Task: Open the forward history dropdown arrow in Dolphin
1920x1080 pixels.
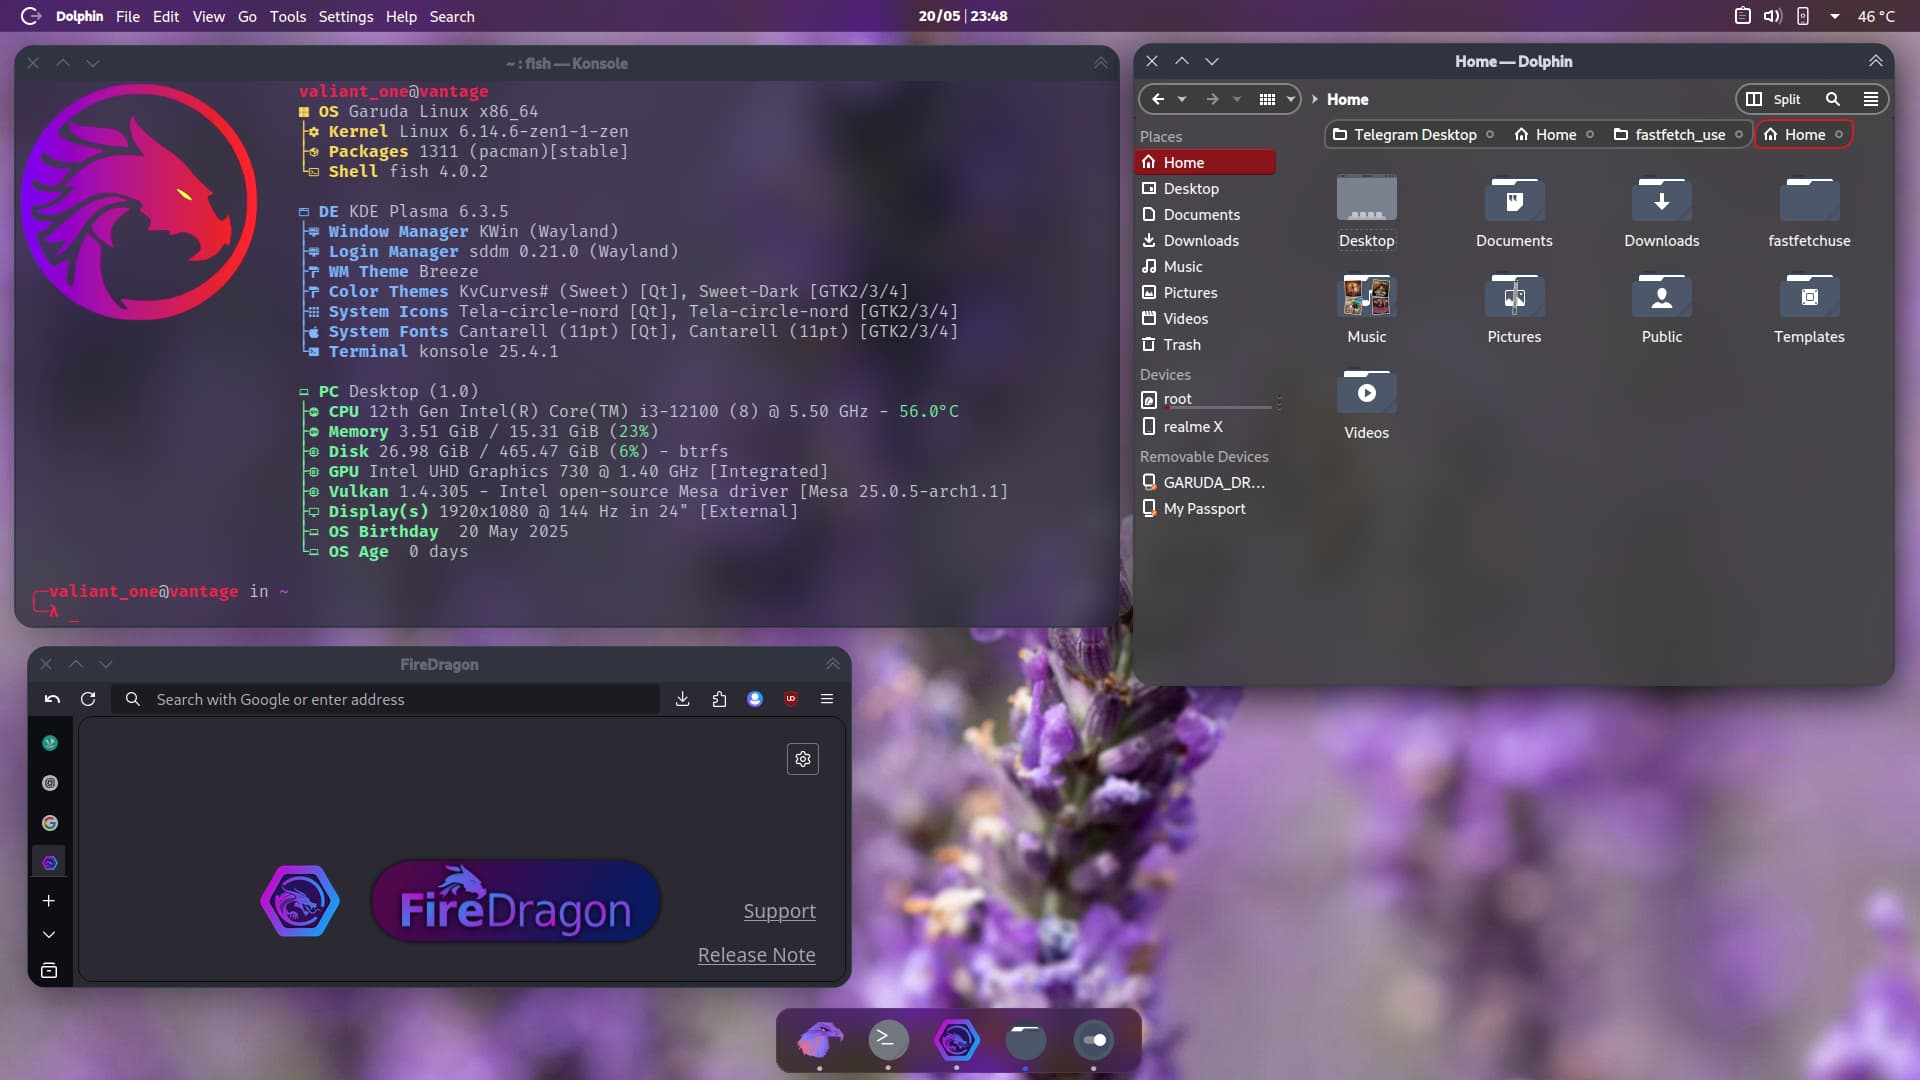Action: (x=1237, y=99)
